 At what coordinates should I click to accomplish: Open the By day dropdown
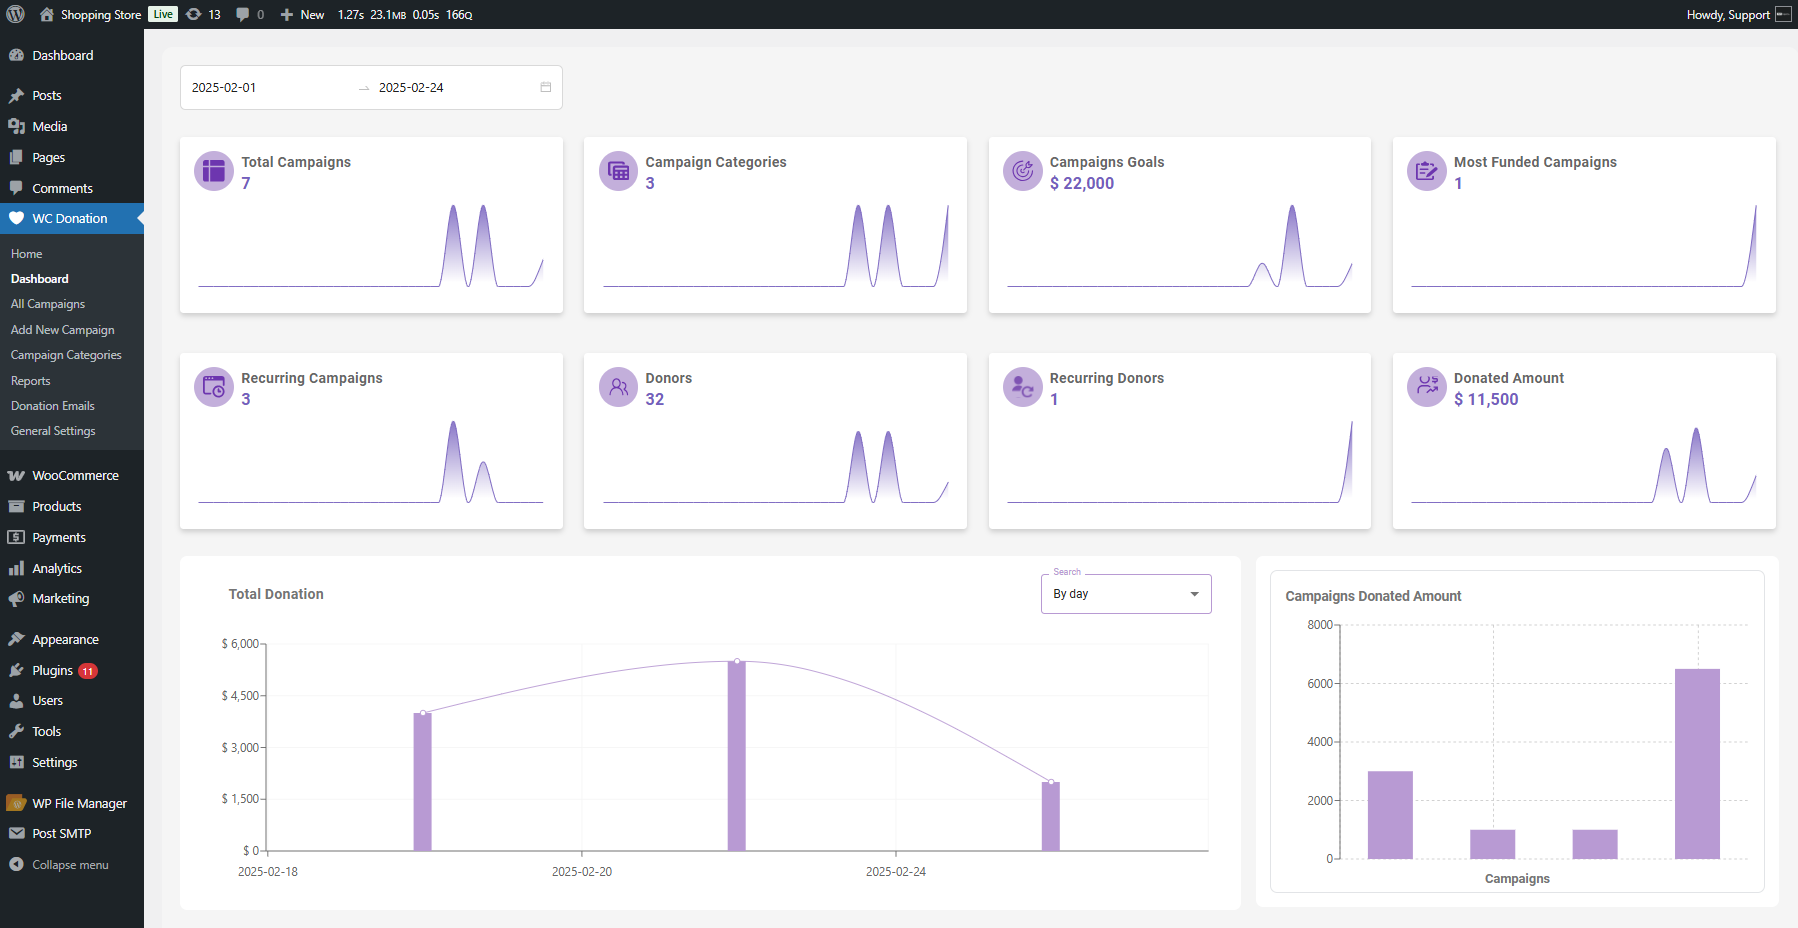pyautogui.click(x=1125, y=594)
